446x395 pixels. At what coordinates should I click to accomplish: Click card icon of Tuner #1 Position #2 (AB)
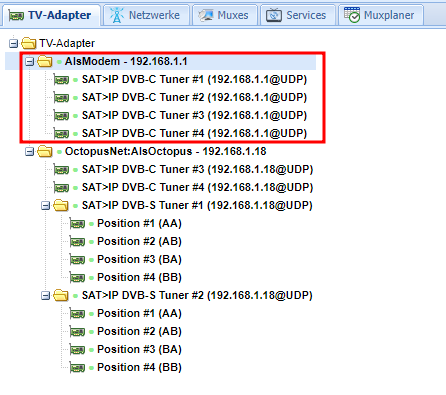tap(78, 242)
